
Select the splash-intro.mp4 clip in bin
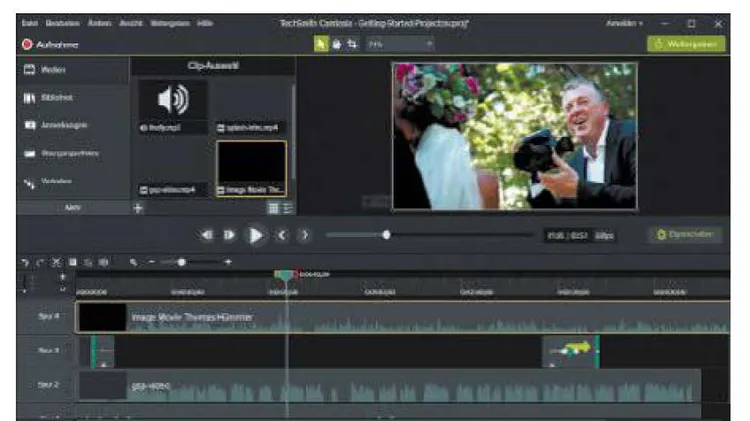pyautogui.click(x=251, y=107)
